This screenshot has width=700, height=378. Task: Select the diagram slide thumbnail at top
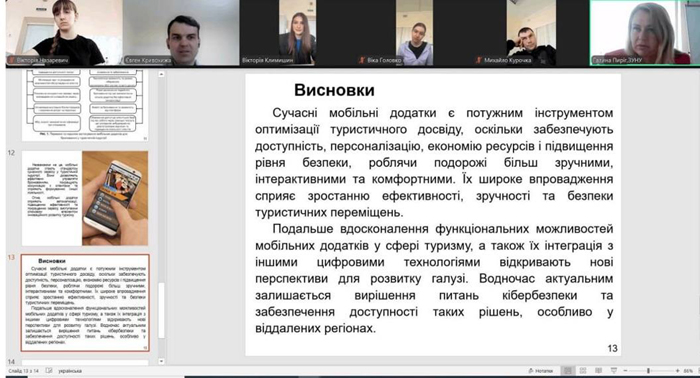85,105
